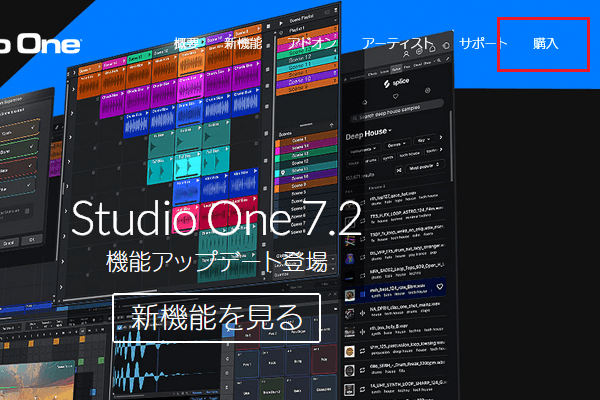
Task: Click the 機能アップデート登場 subtitle text
Action: click(x=217, y=262)
